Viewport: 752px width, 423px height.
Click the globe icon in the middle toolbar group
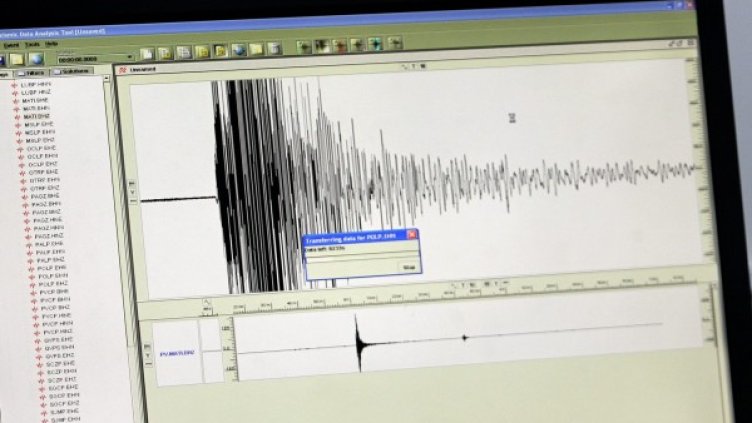click(239, 49)
